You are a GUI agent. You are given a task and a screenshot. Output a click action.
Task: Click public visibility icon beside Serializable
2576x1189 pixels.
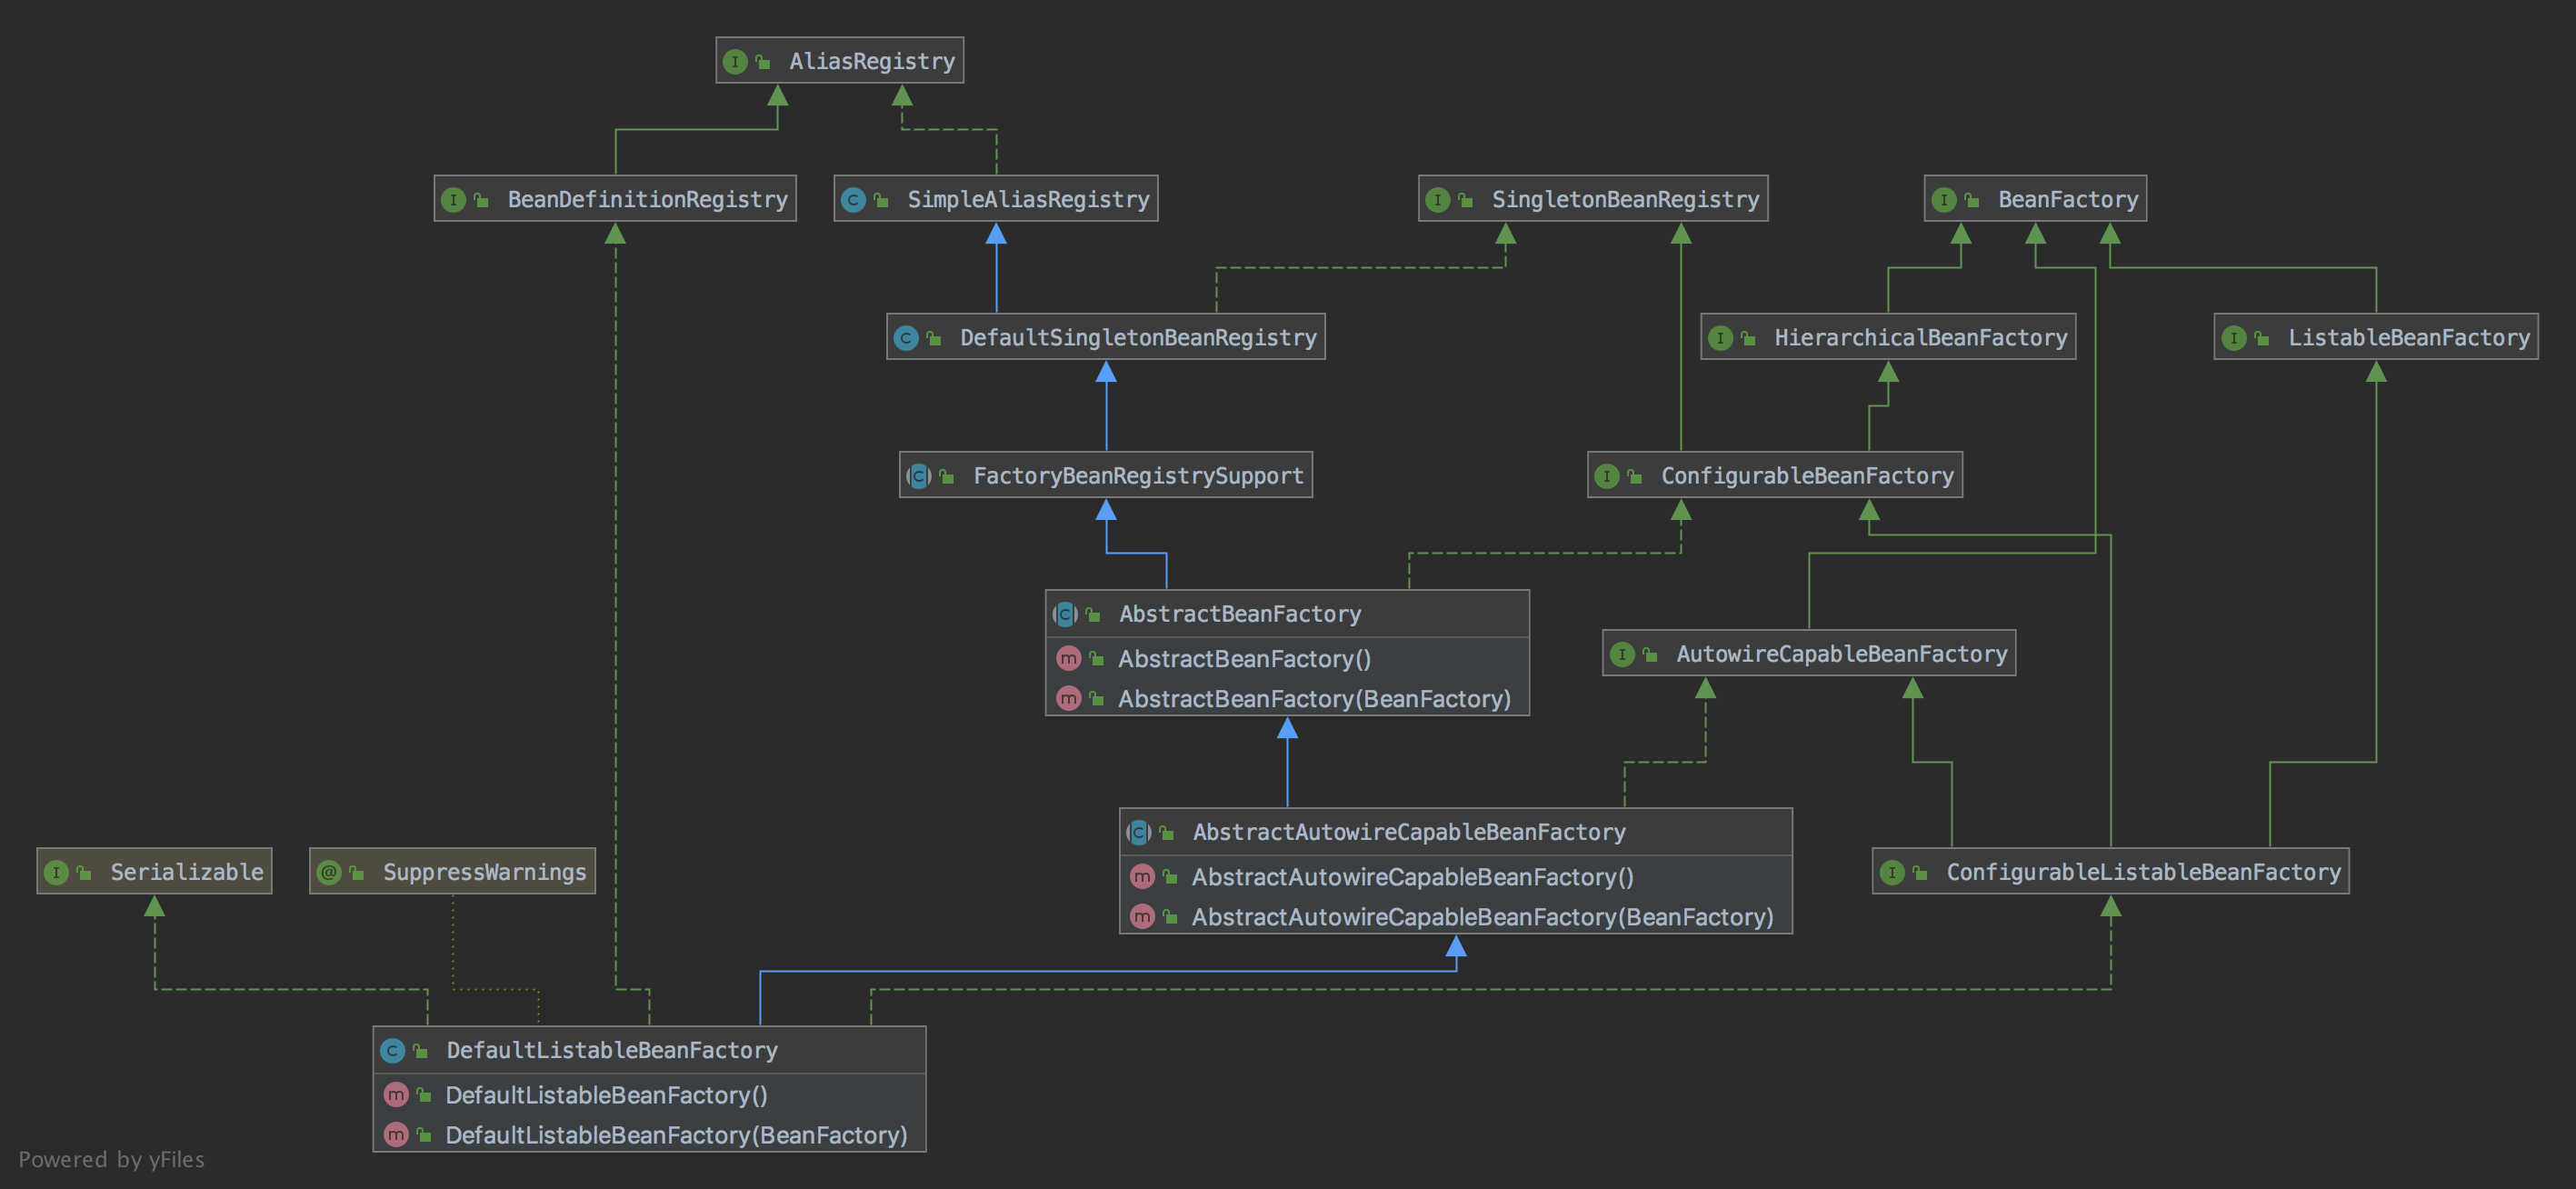click(84, 873)
